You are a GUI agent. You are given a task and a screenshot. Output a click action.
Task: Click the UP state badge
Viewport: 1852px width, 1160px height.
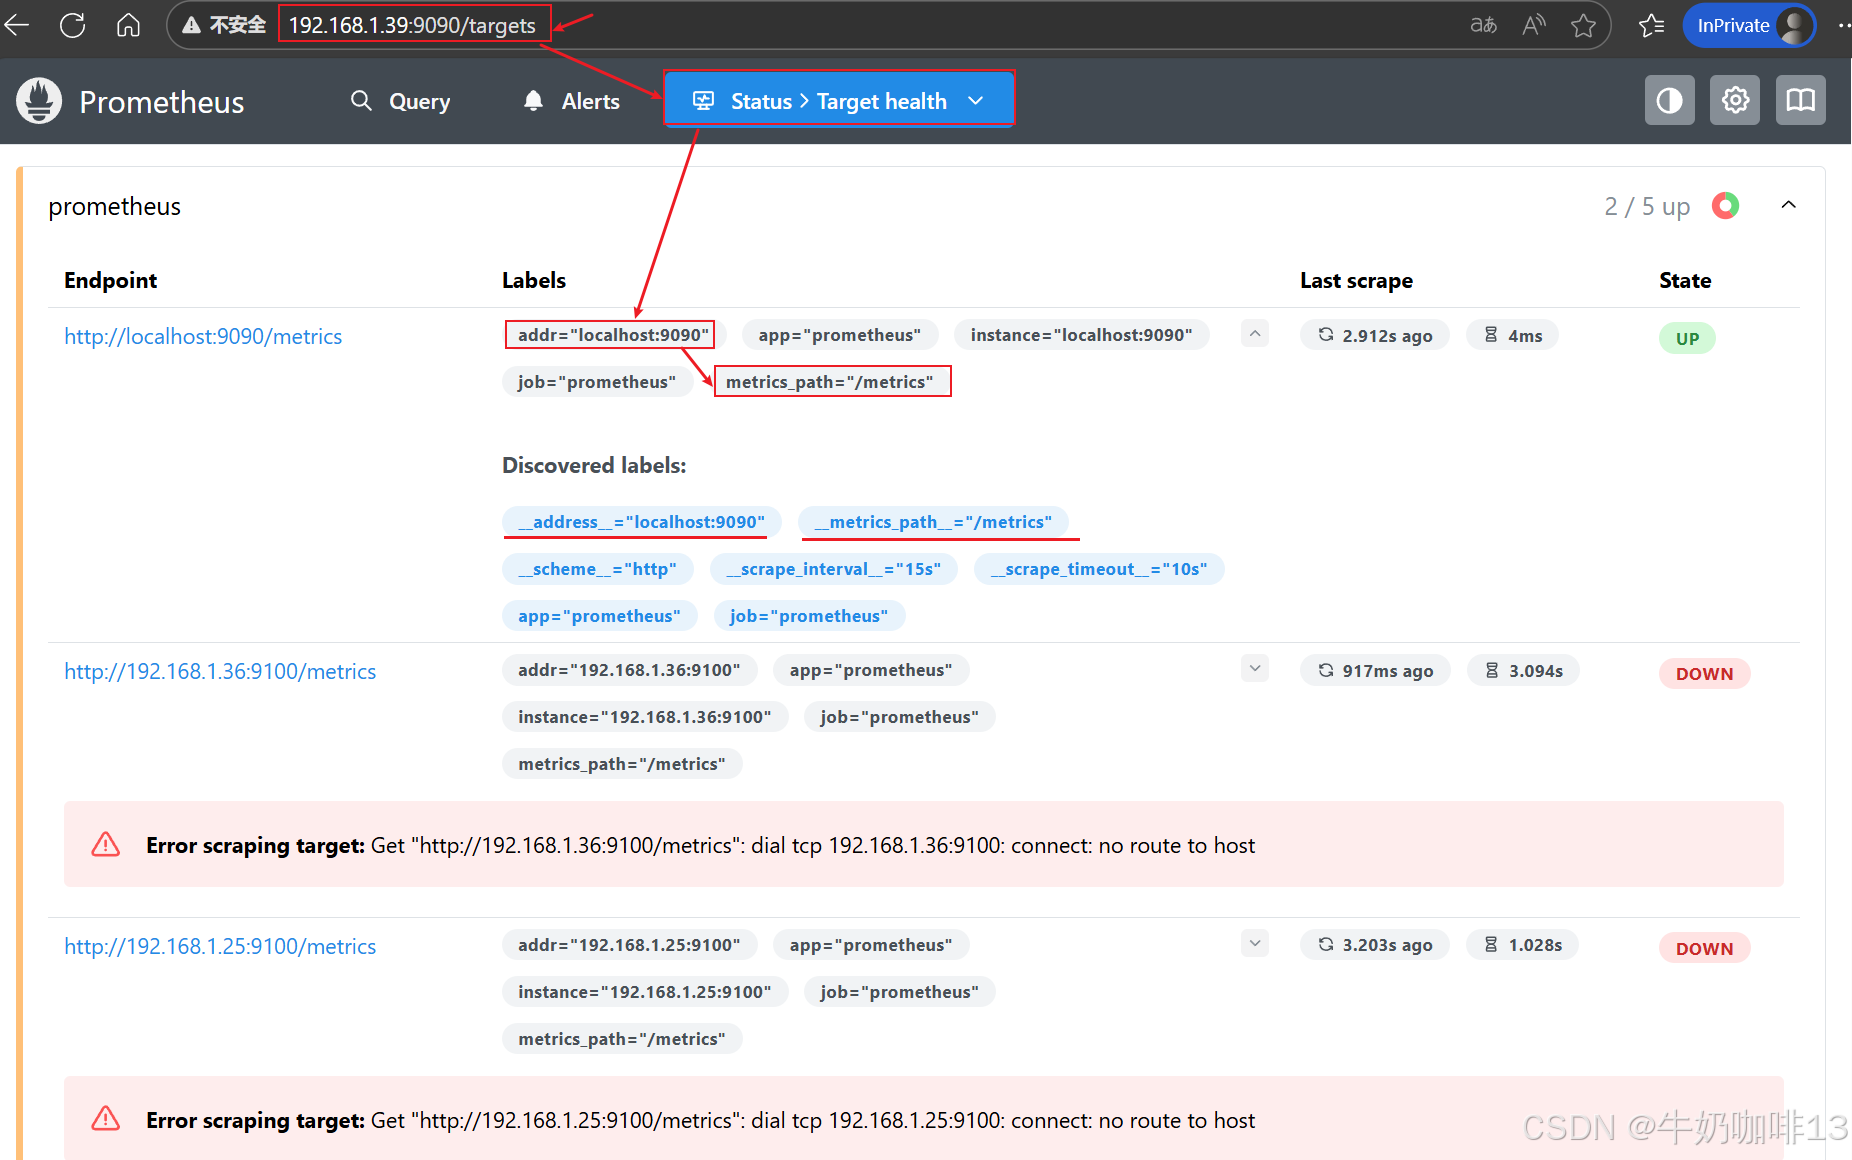(1687, 339)
